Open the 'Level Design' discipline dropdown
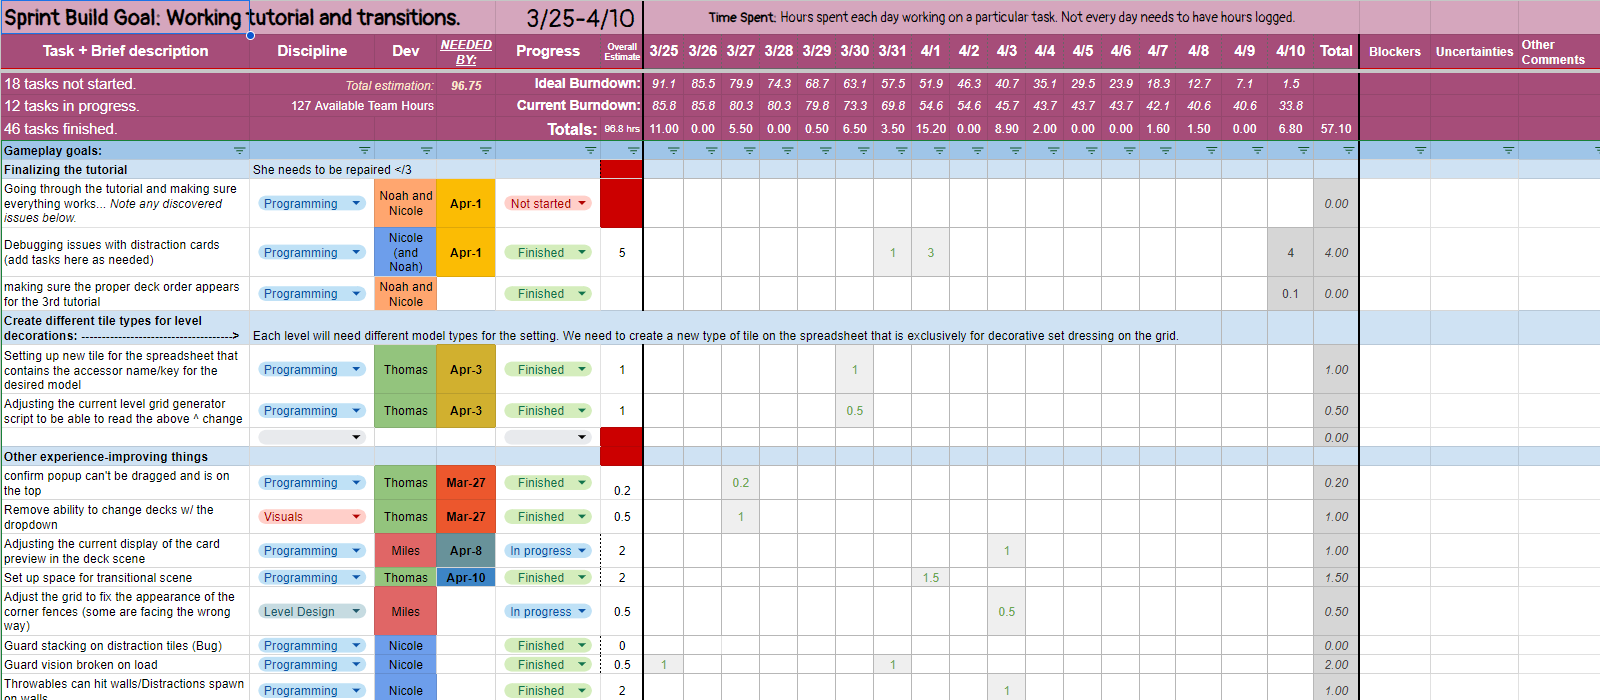The width and height of the screenshot is (1600, 700). (x=356, y=612)
